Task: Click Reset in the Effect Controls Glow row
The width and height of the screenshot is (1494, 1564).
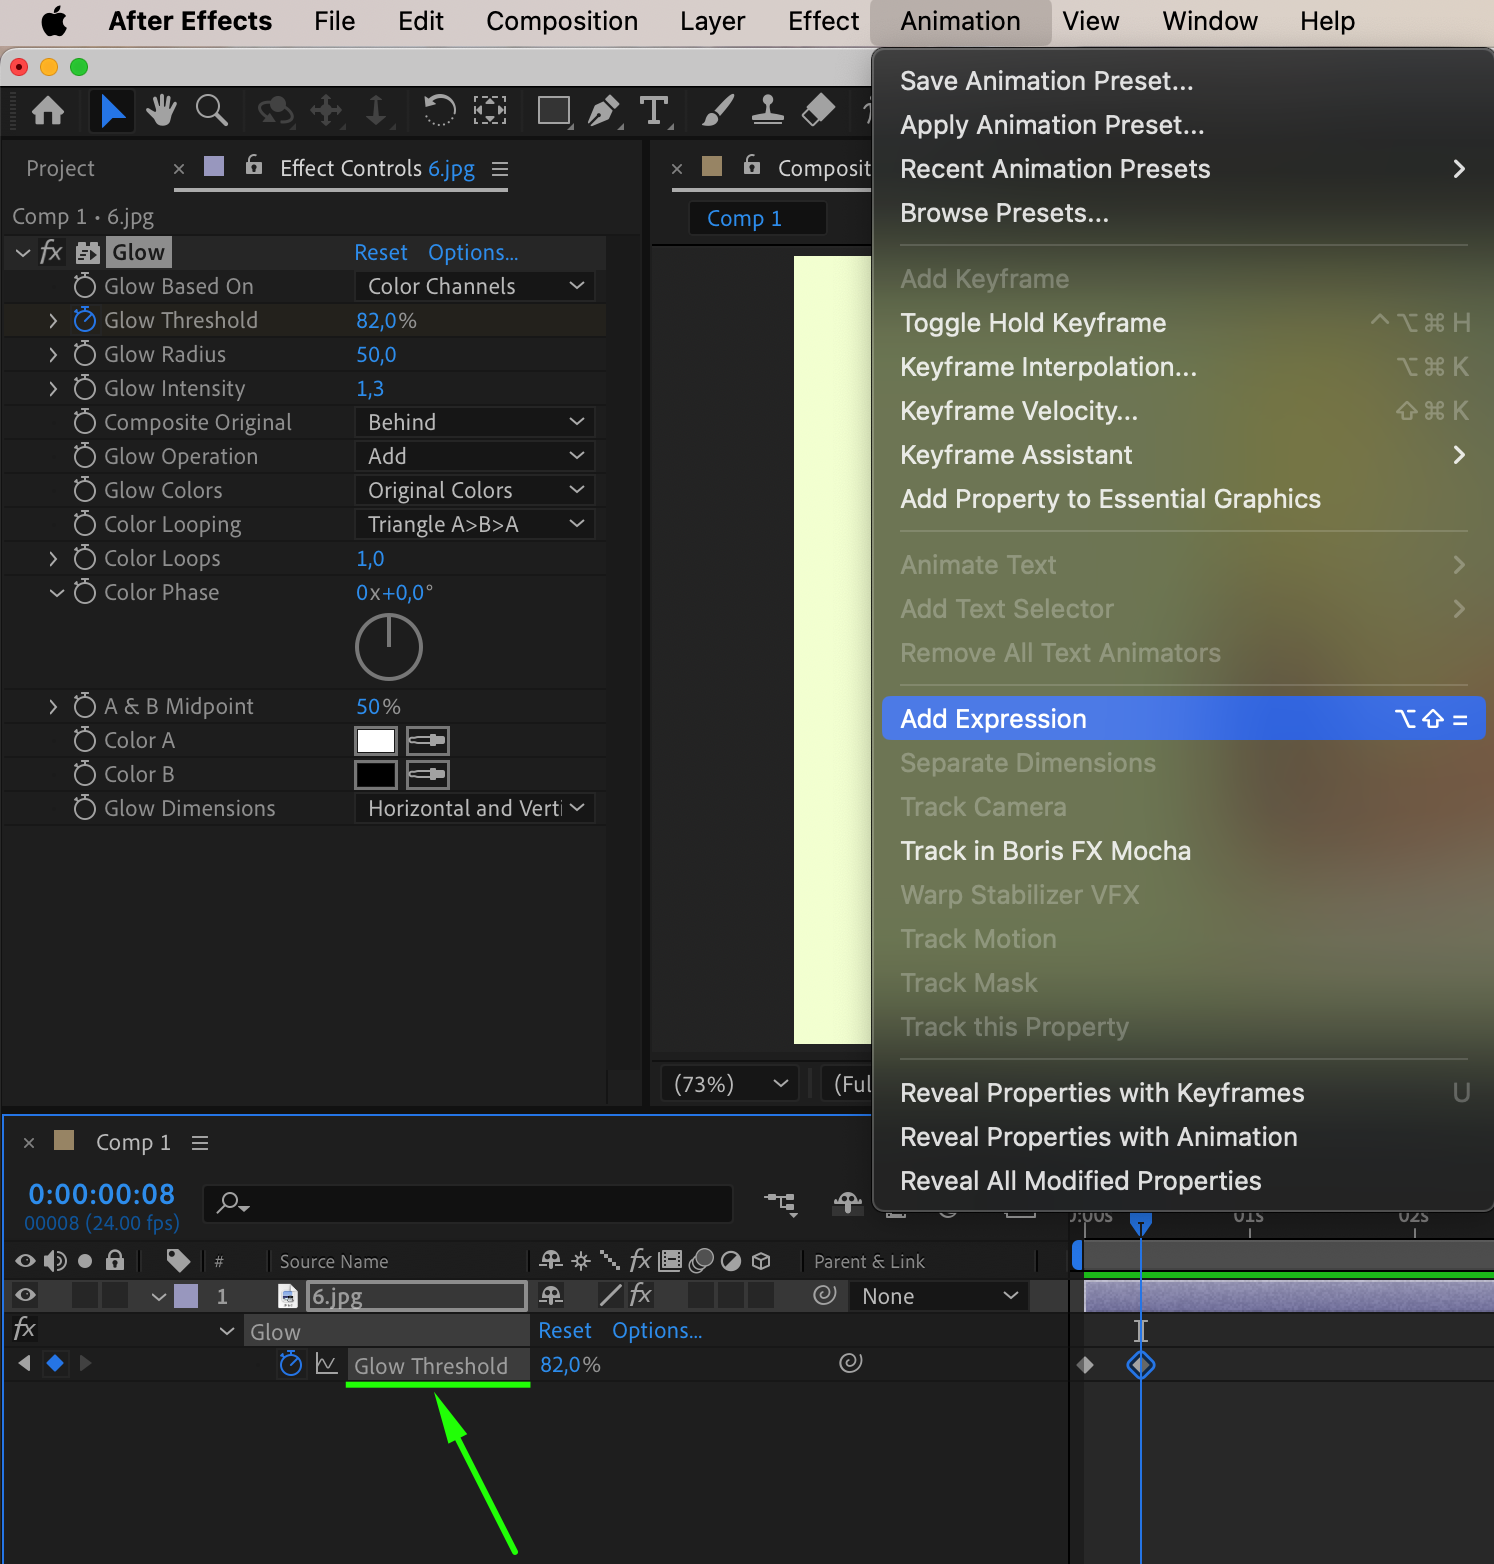Action: click(x=381, y=253)
